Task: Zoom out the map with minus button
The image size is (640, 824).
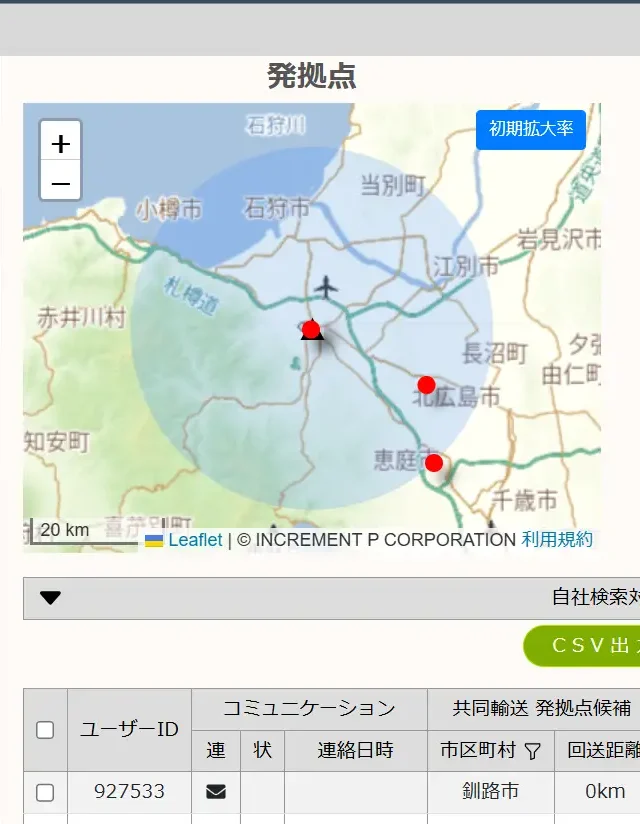Action: tap(61, 183)
